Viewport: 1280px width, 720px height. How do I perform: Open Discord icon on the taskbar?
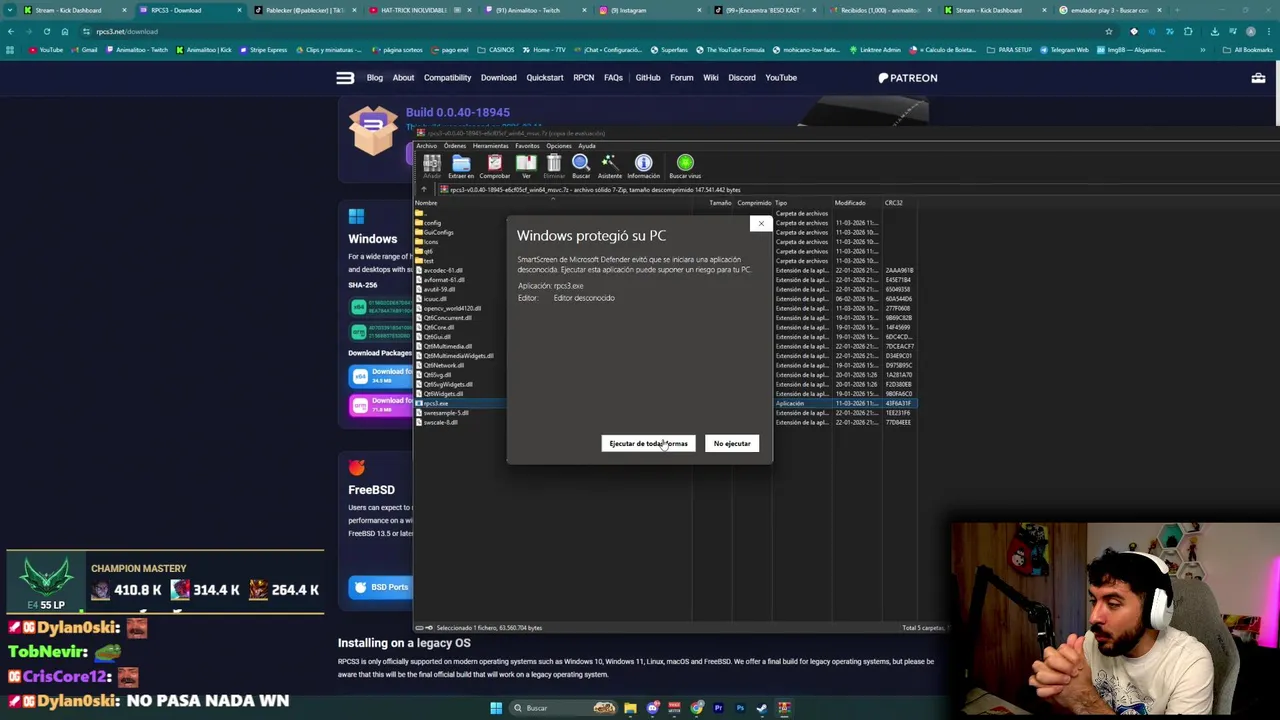(x=652, y=708)
